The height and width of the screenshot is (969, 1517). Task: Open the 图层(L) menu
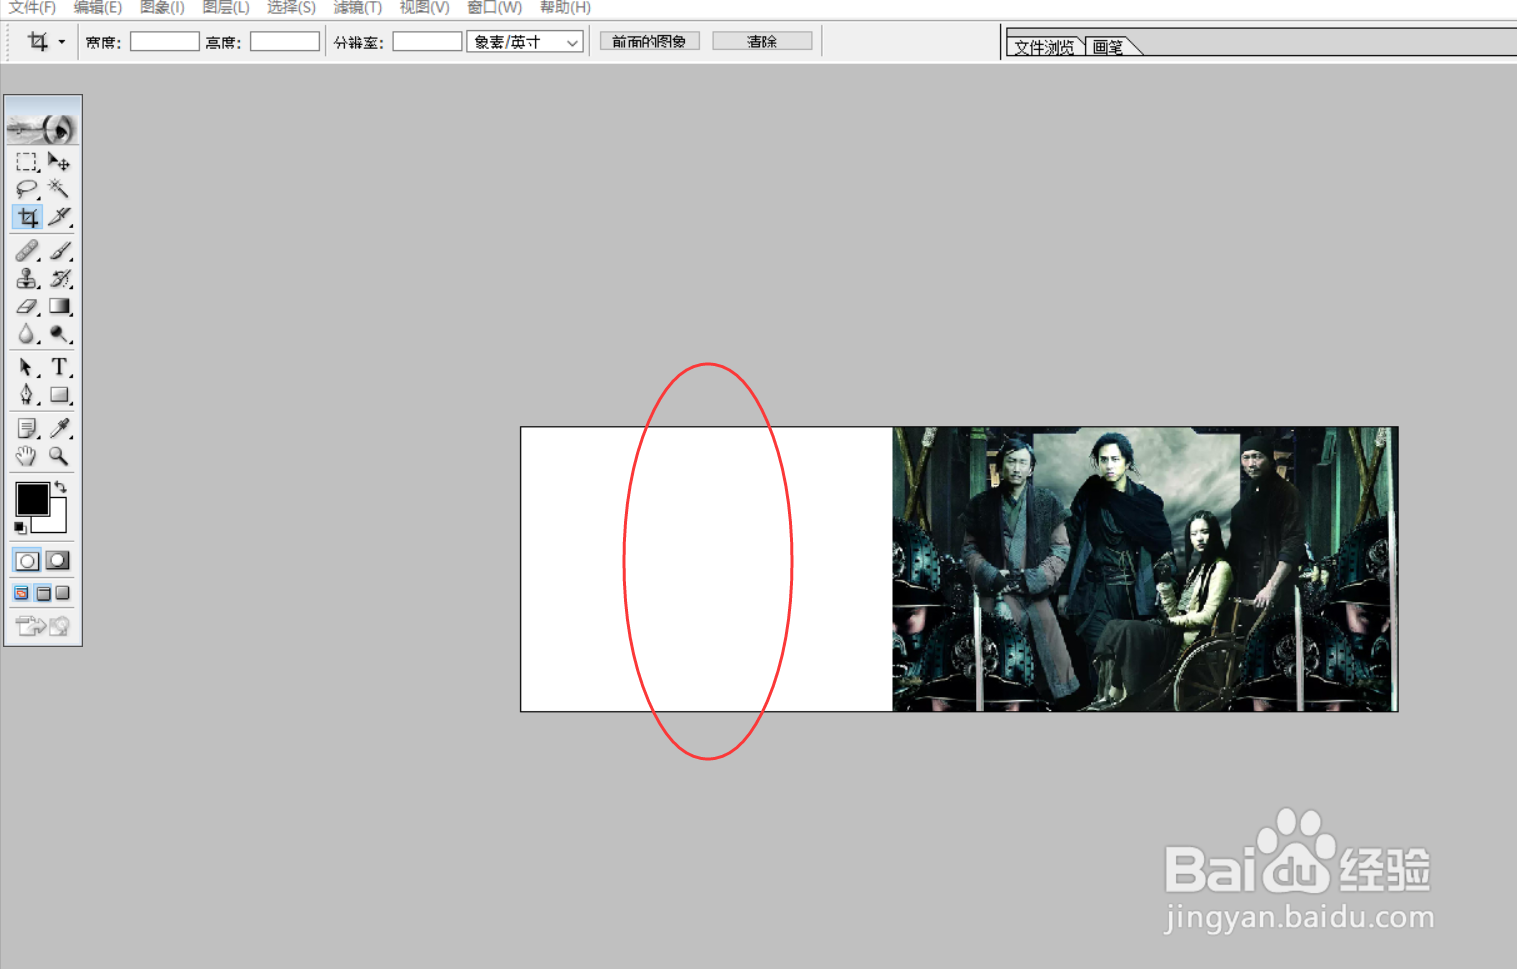click(x=226, y=8)
